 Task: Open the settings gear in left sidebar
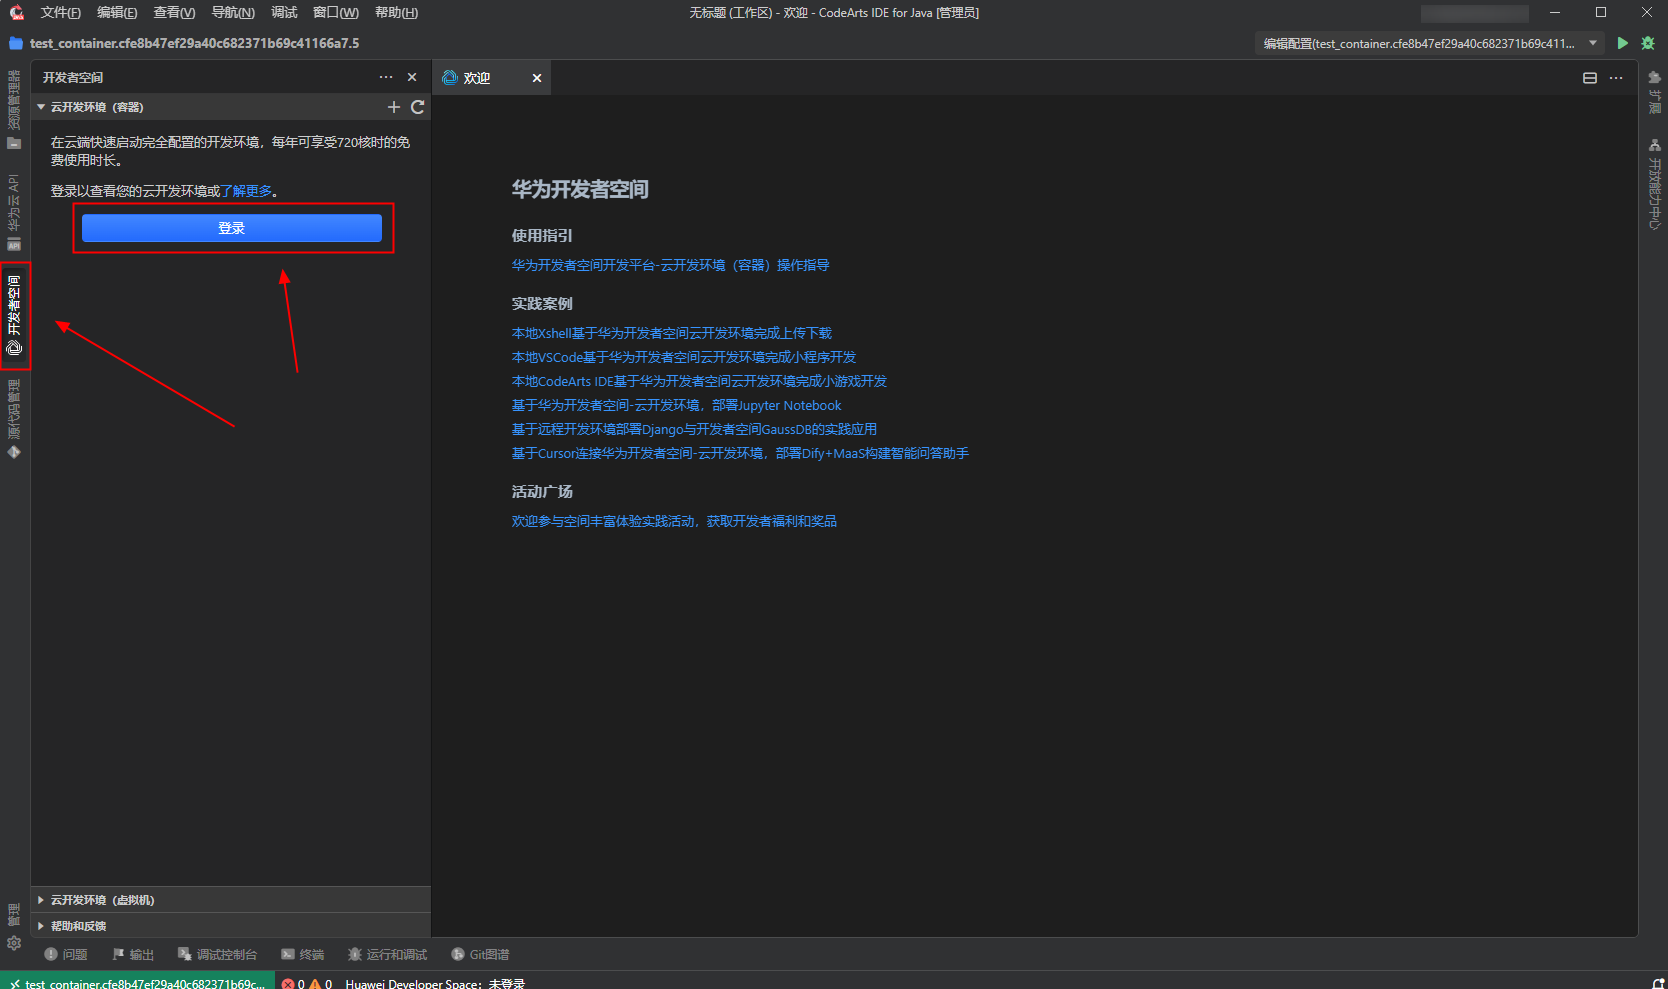(x=14, y=943)
